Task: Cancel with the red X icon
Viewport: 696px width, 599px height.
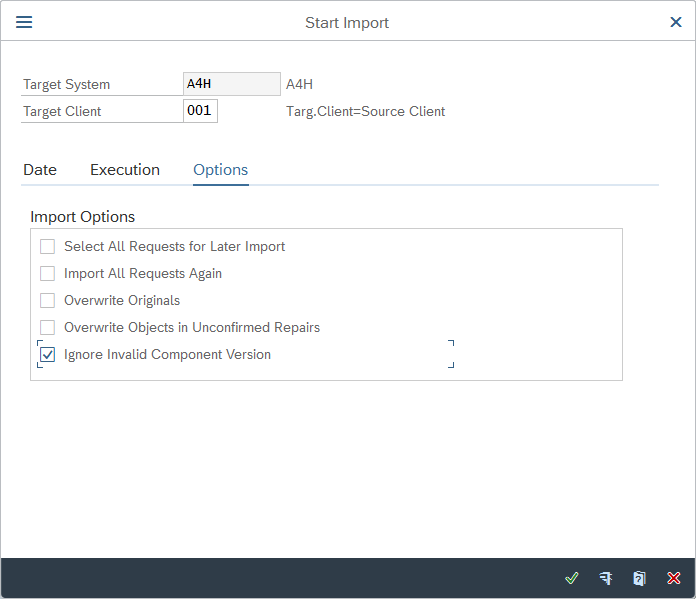Action: pos(674,578)
